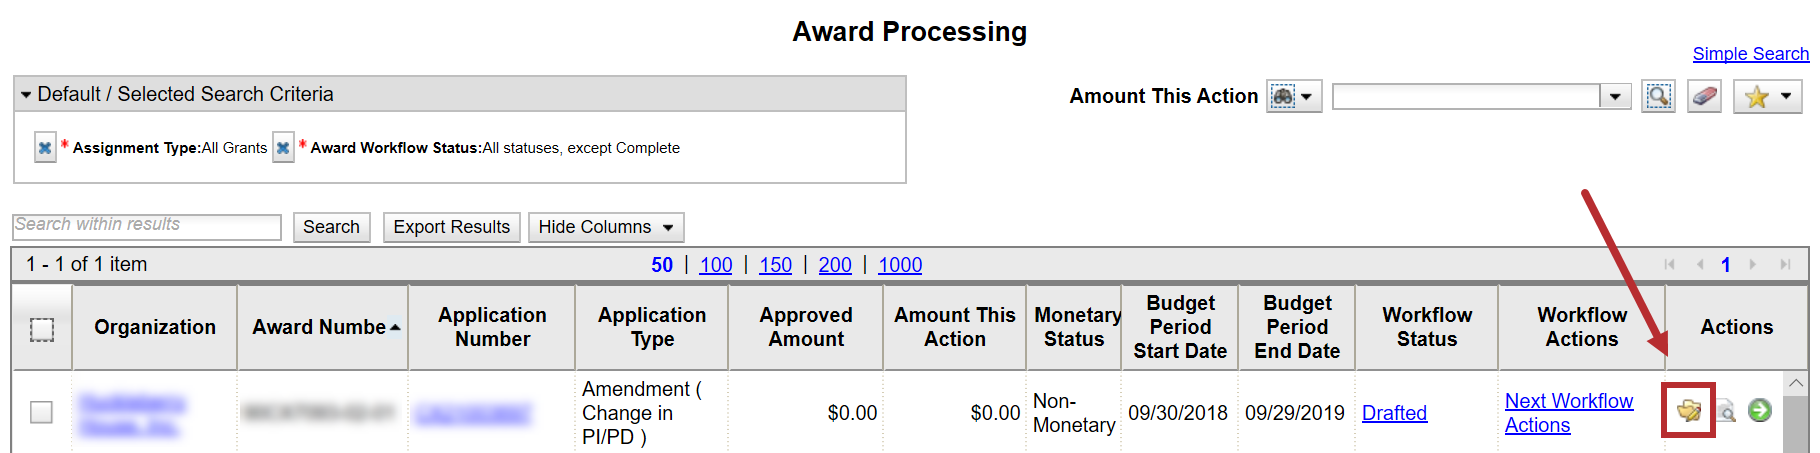The height and width of the screenshot is (453, 1820).
Task: Remove the Assignment Type criteria filter
Action: click(45, 148)
